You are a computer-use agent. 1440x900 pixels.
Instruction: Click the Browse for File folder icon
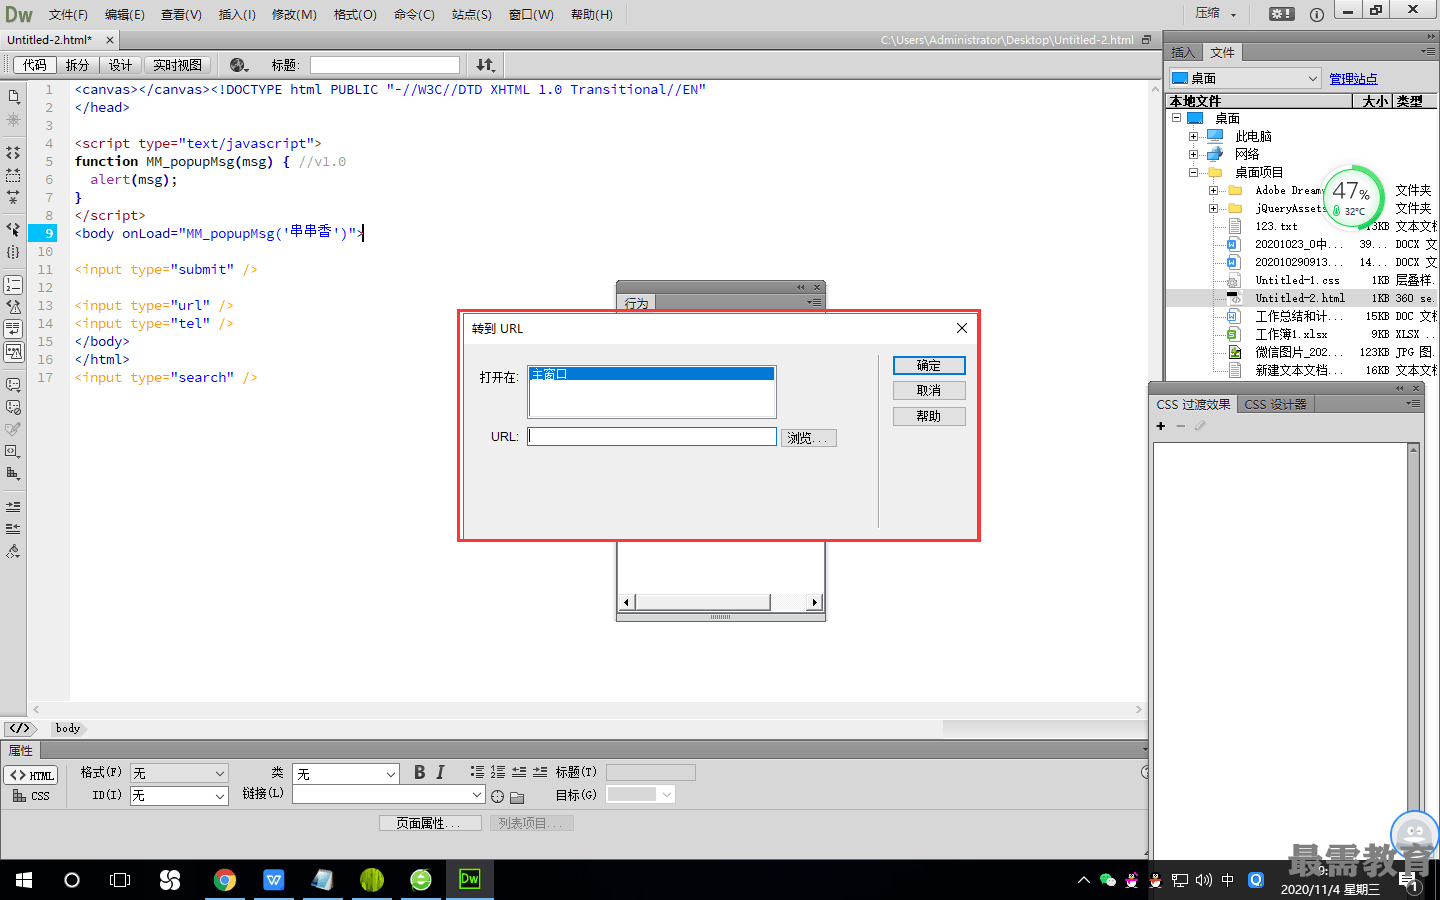(x=517, y=797)
